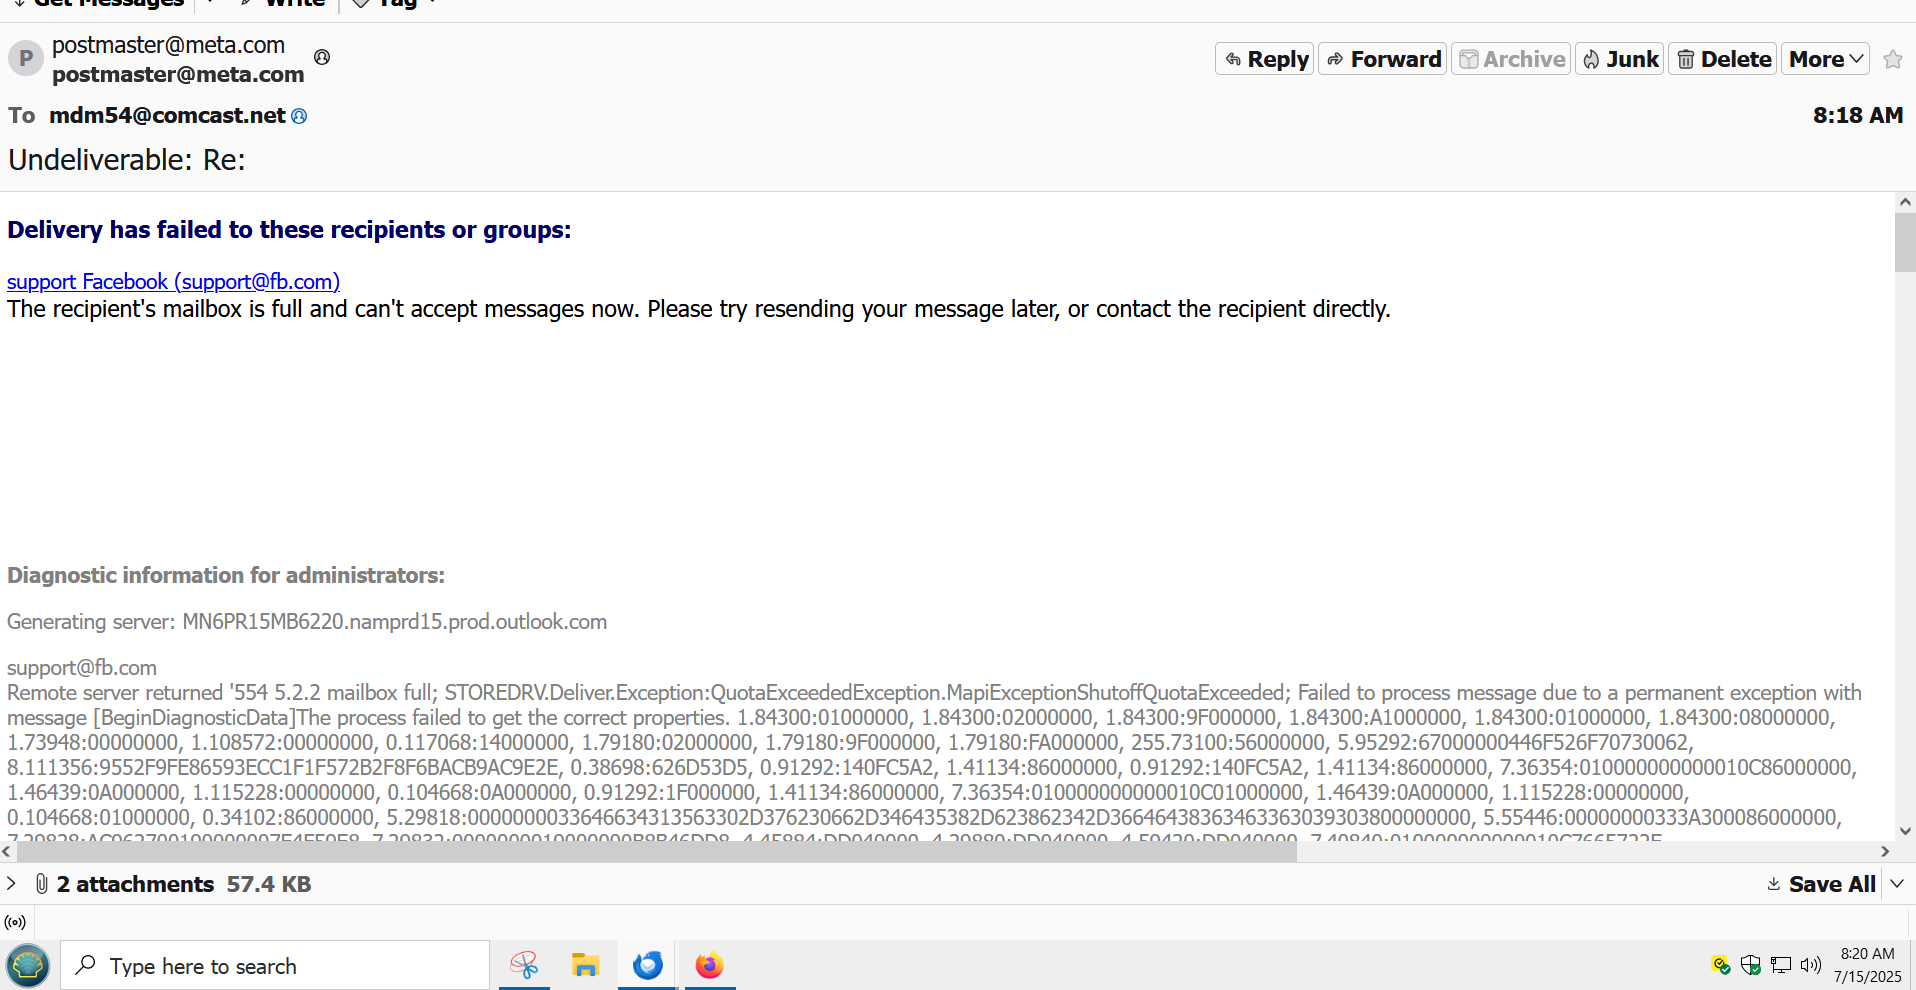The height and width of the screenshot is (990, 1916).
Task: Click the network tray icon
Action: coord(1781,965)
